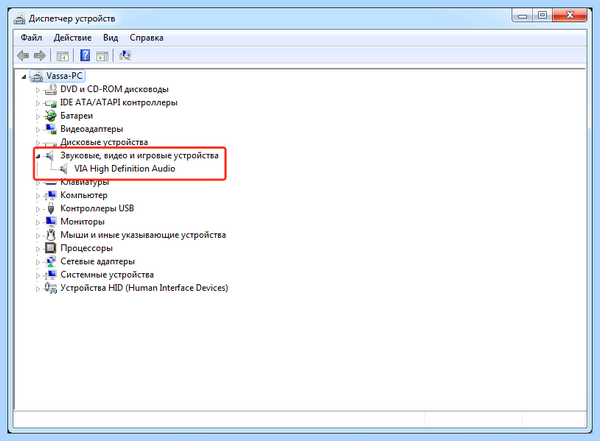Expand the Системные устройства node
Viewport: 600px width, 441px height.
pos(38,275)
